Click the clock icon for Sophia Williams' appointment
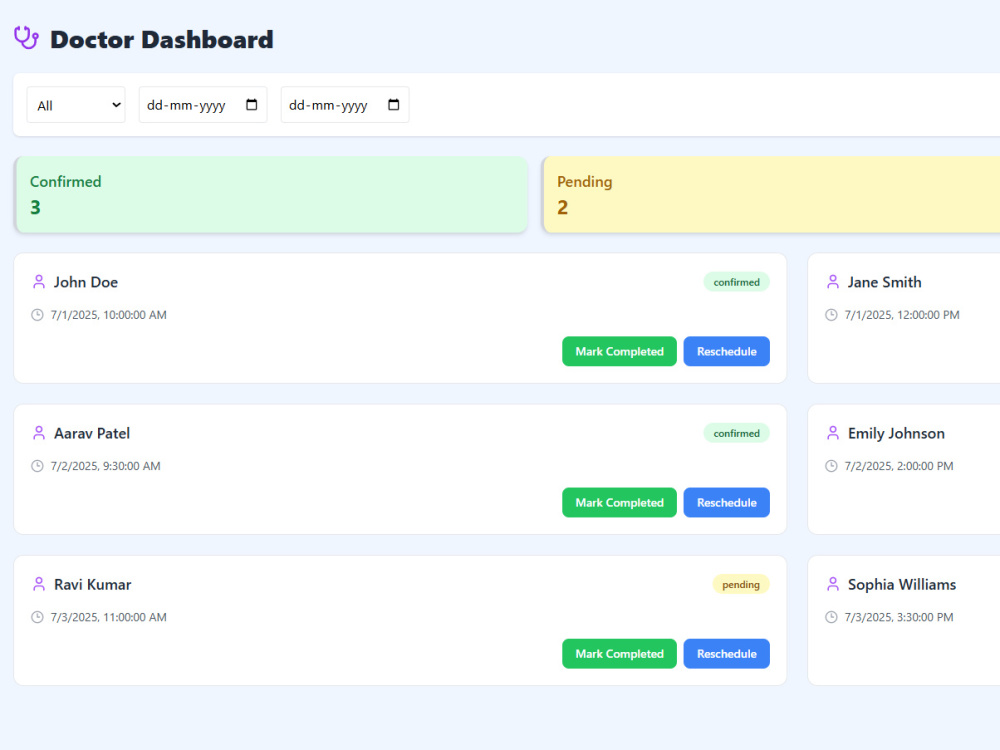 pyautogui.click(x=831, y=617)
